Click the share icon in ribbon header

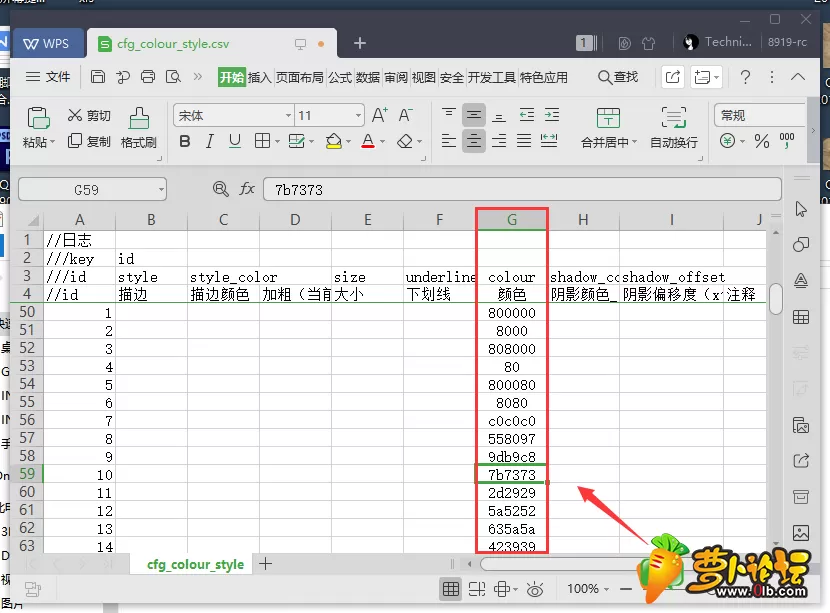673,77
